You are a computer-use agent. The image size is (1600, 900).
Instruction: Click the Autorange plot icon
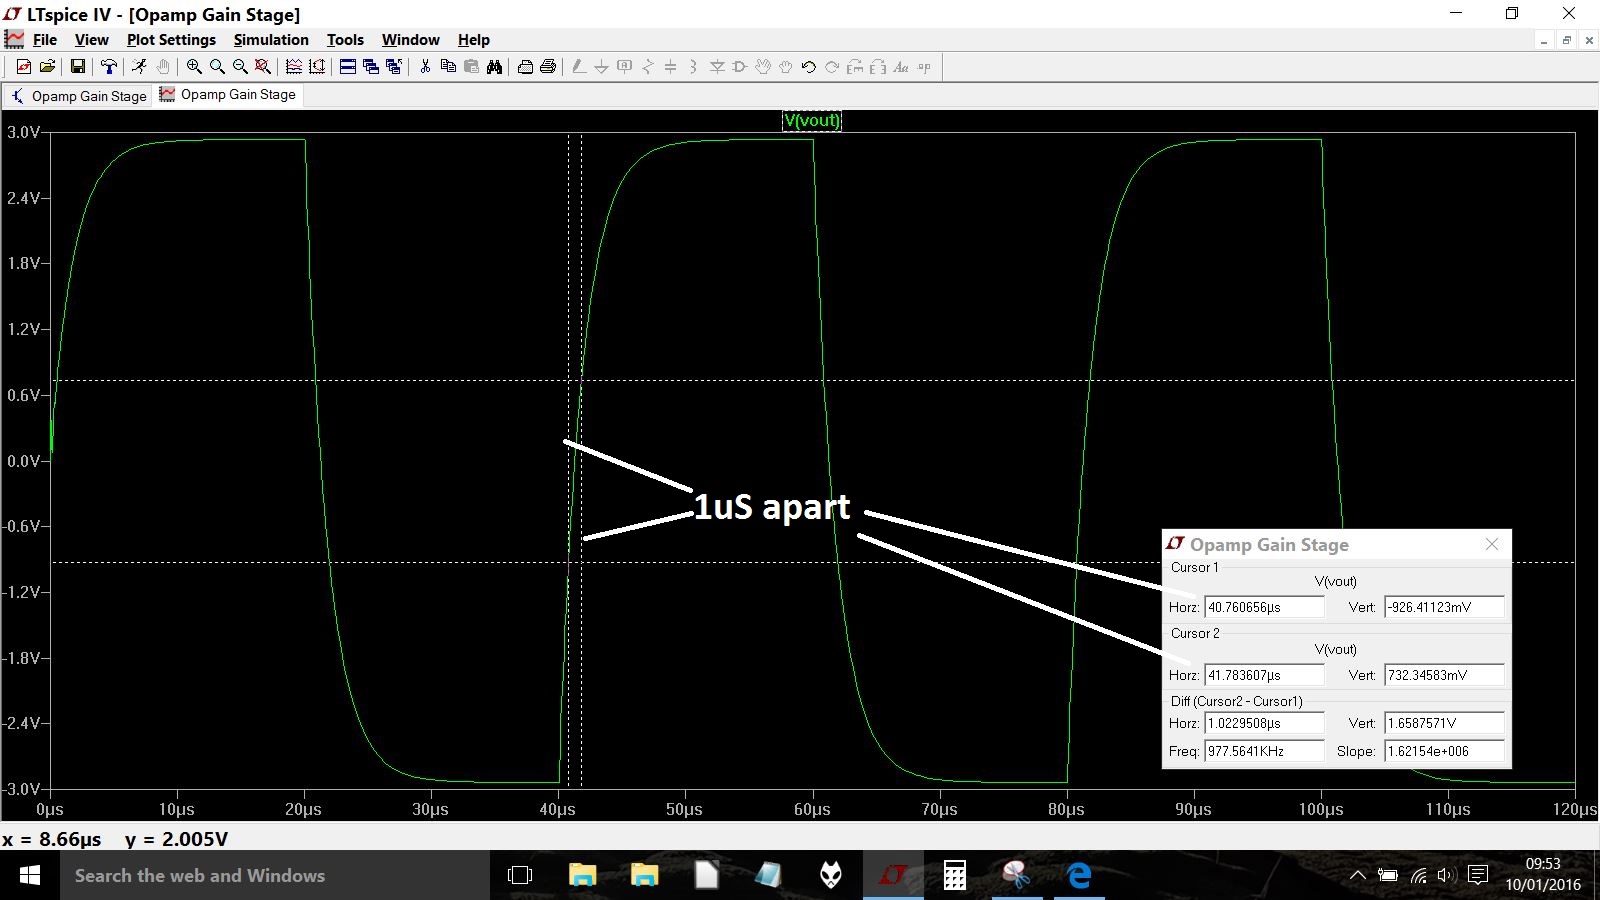point(317,67)
